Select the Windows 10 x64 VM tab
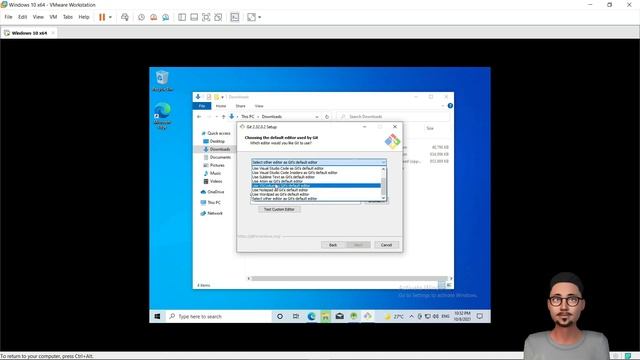 click(x=29, y=33)
